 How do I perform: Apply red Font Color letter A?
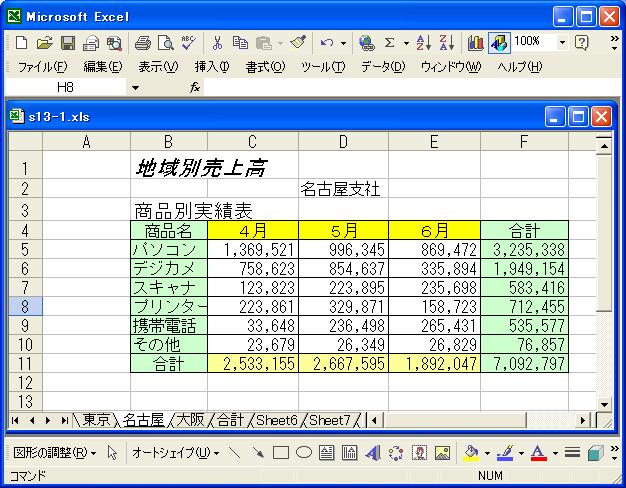[x=539, y=453]
